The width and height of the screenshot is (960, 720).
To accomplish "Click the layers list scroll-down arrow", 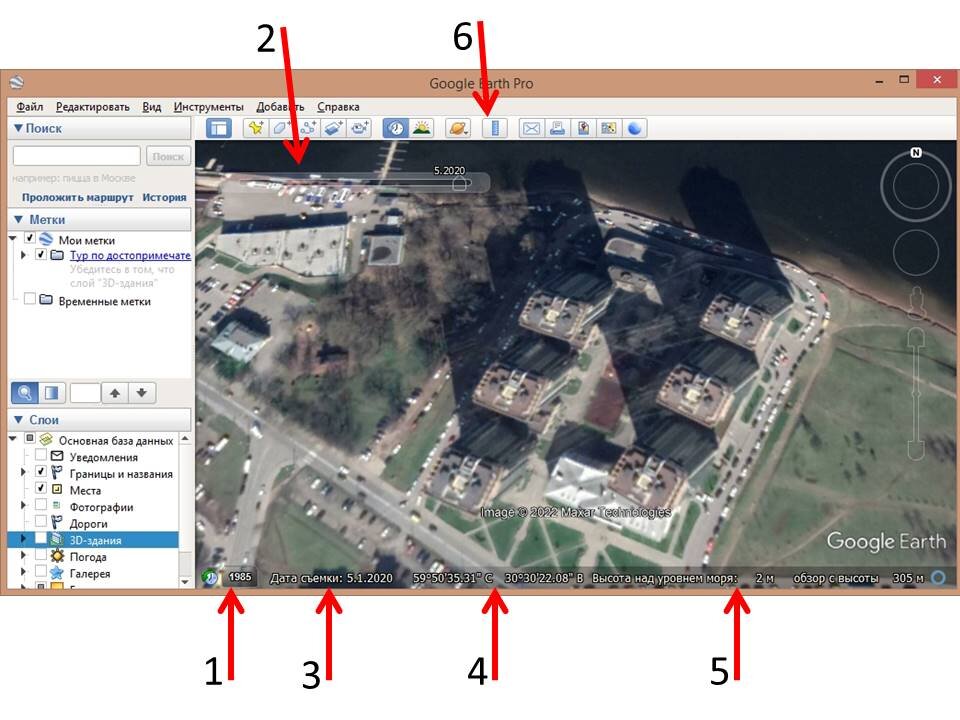I will [x=185, y=581].
